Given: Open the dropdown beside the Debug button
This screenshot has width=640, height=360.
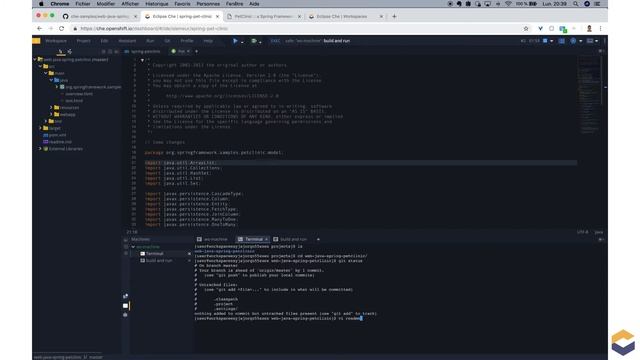Looking at the screenshot, I should pyautogui.click(x=260, y=42).
